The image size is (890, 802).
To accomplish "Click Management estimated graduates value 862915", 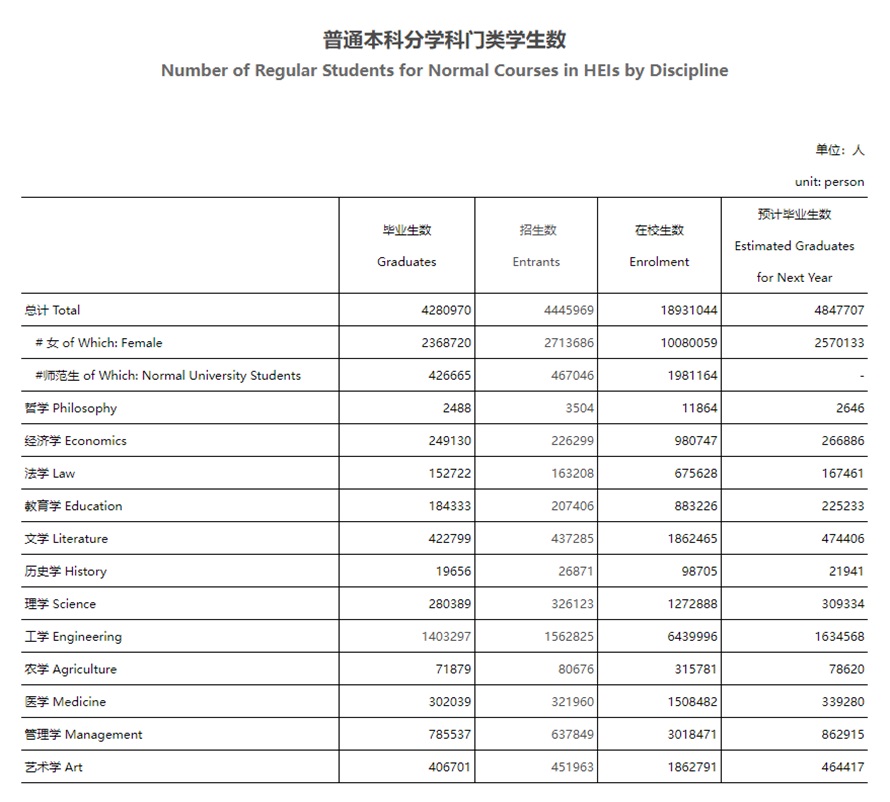I will click(843, 734).
